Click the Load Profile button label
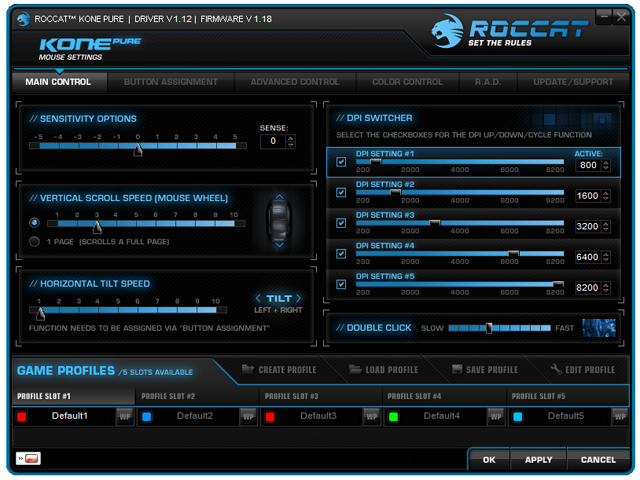 (391, 370)
